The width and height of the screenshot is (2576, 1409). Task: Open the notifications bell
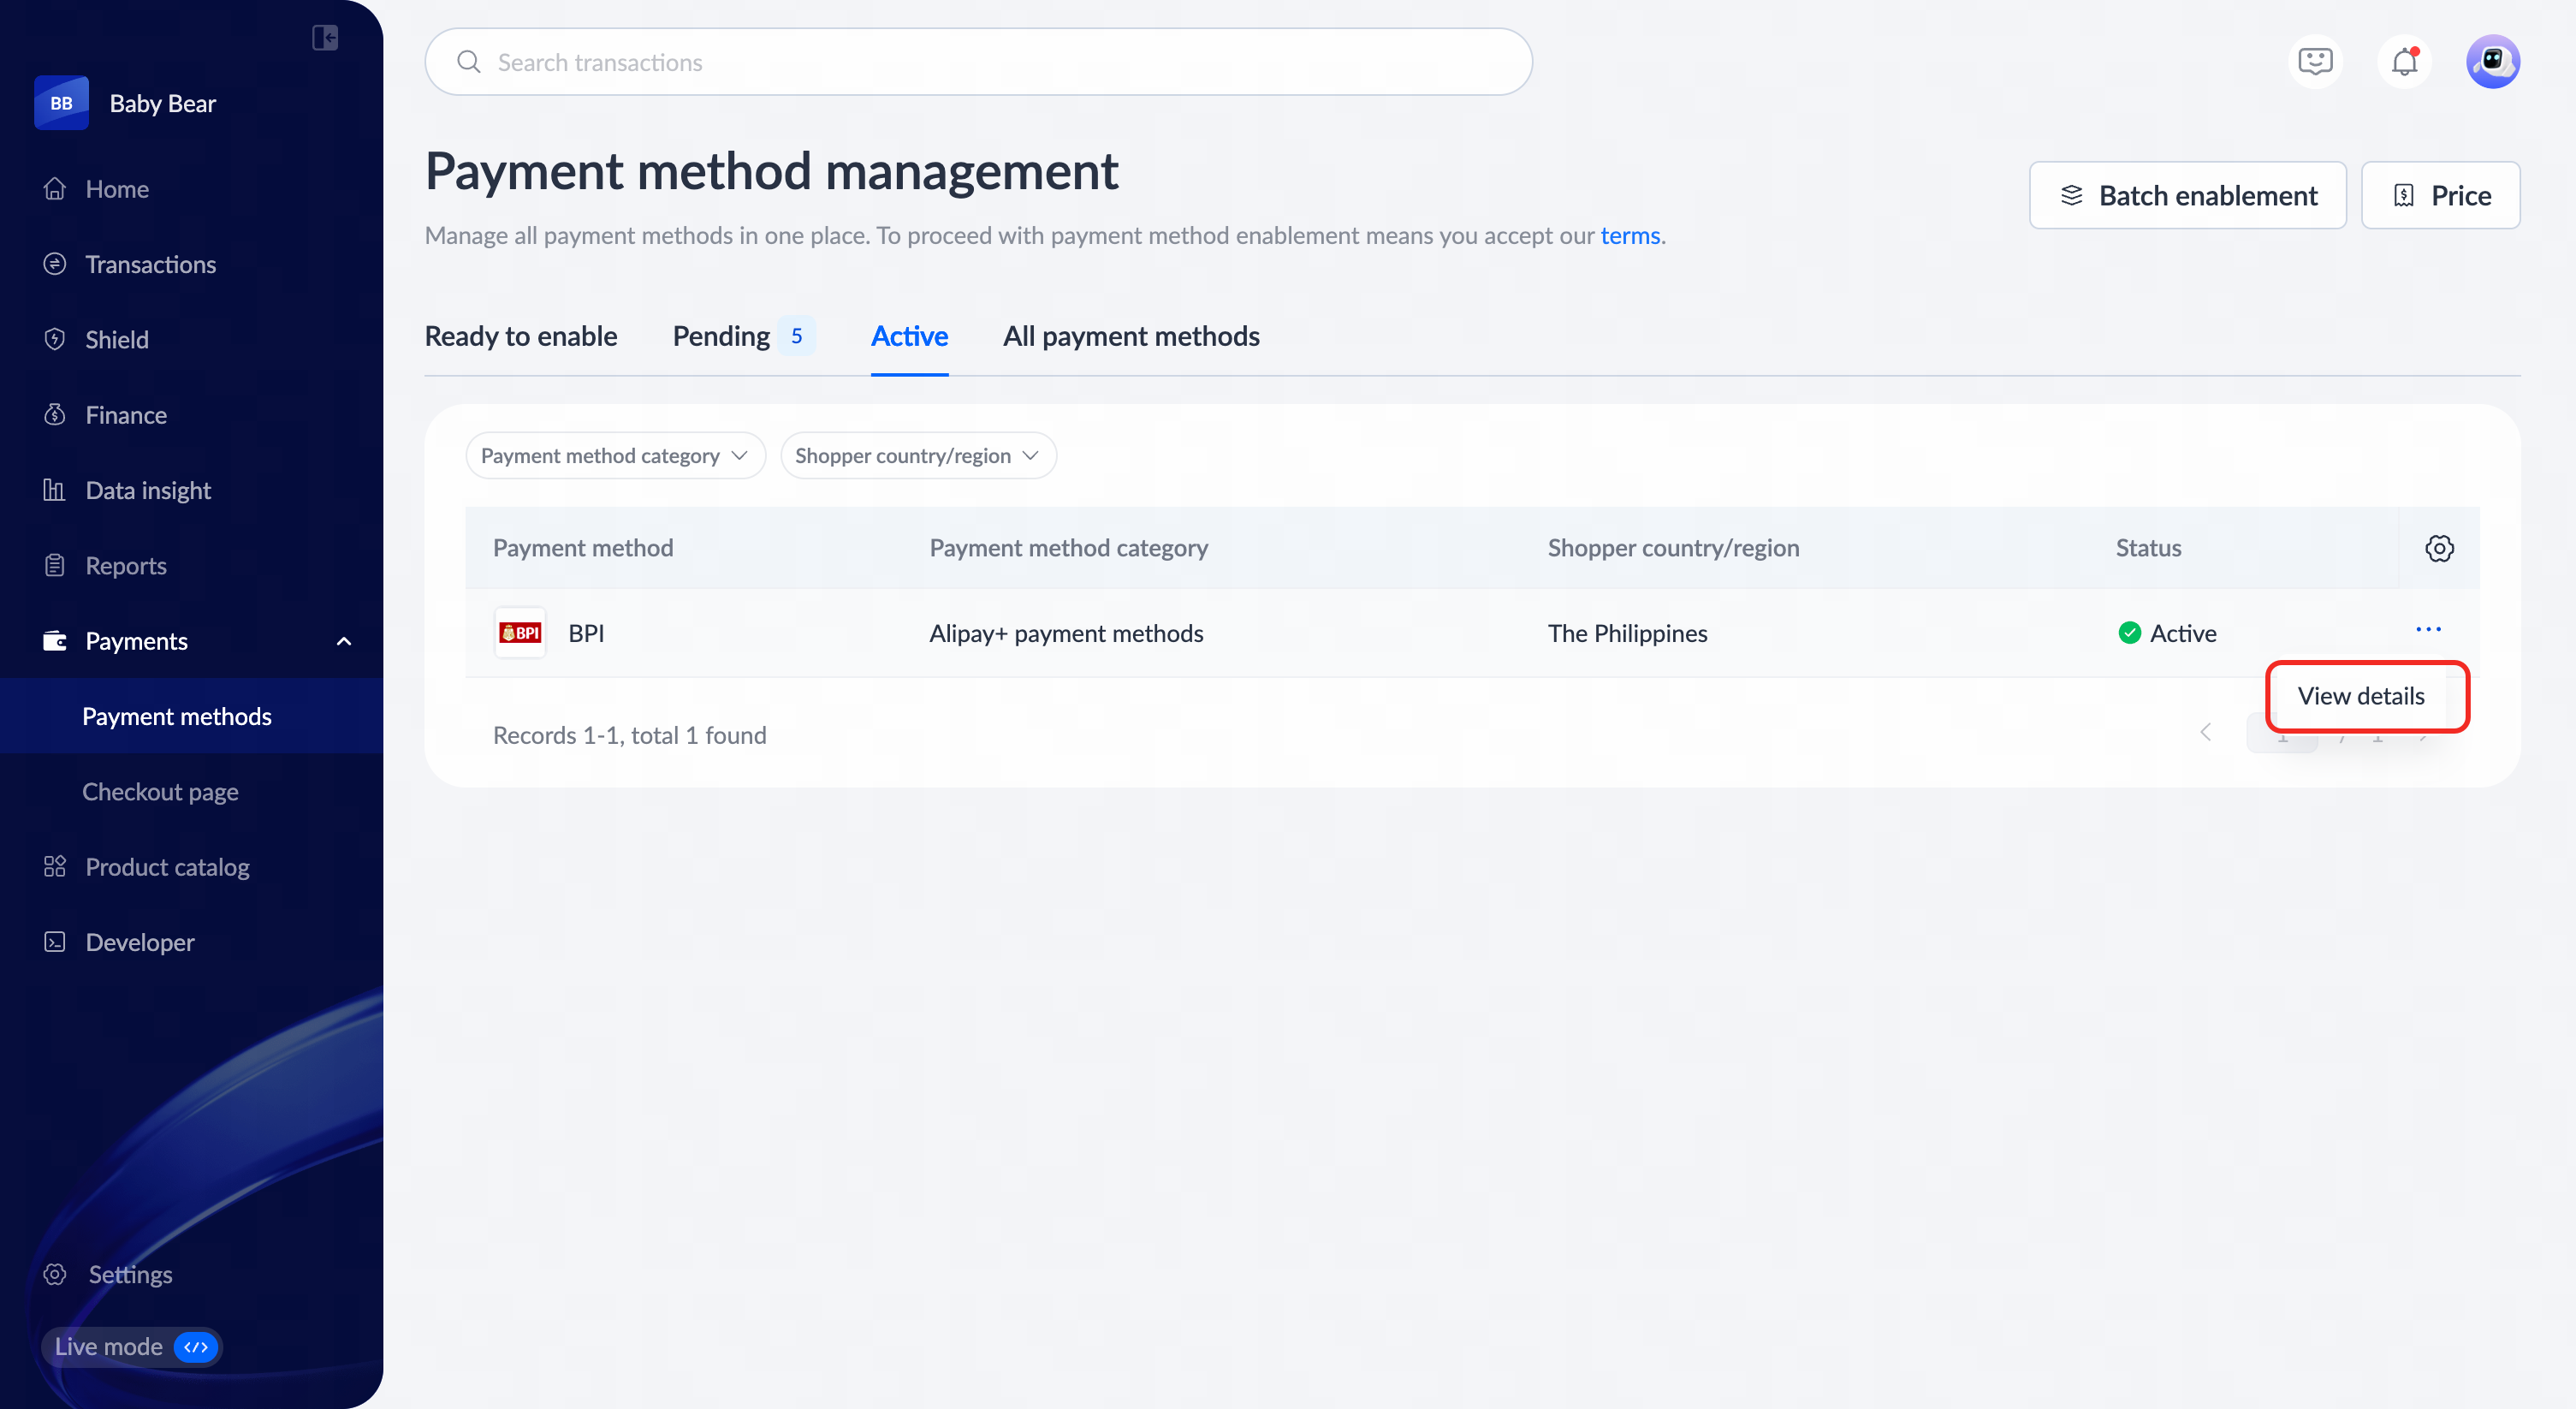tap(2404, 62)
